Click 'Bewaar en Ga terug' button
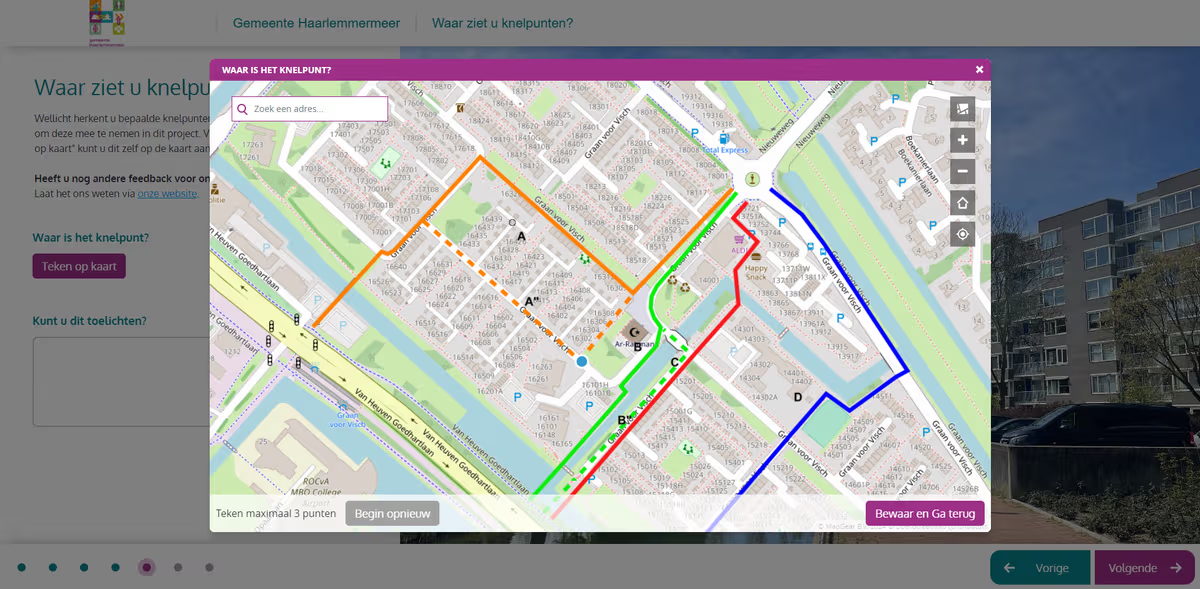 [925, 514]
